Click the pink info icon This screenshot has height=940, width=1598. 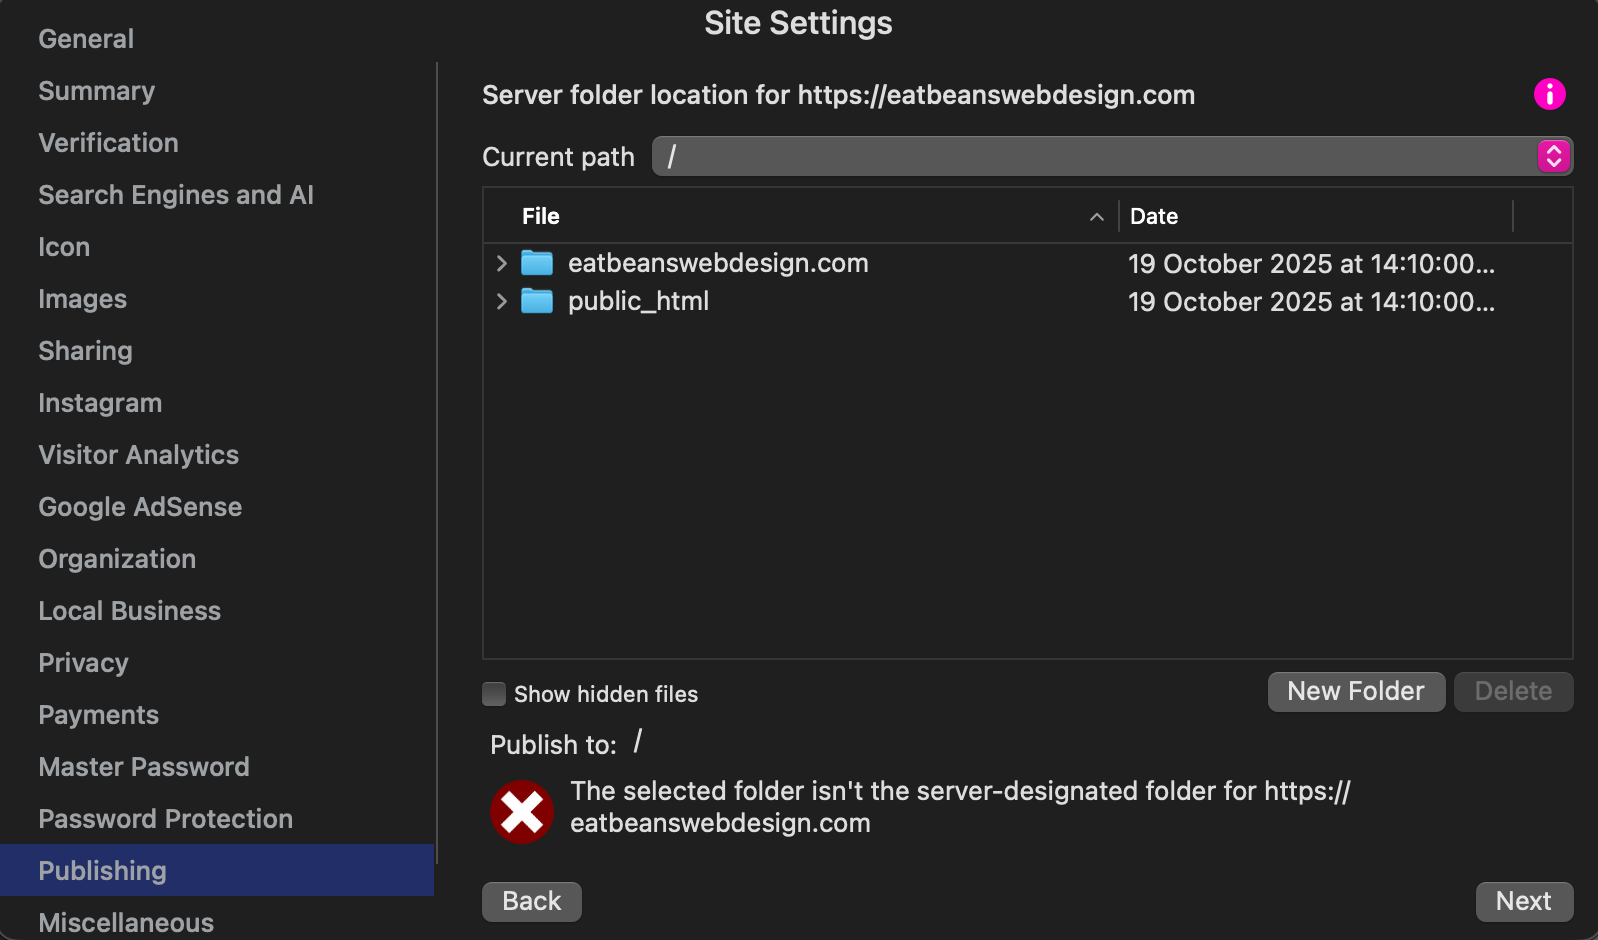pyautogui.click(x=1549, y=94)
